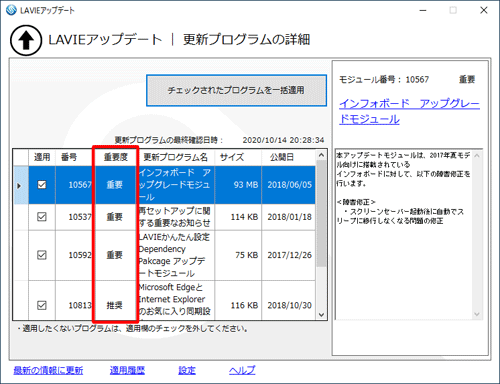The width and height of the screenshot is (500, 384).
Task: Click the LAVIE update up-arrow icon
Action: point(26,40)
